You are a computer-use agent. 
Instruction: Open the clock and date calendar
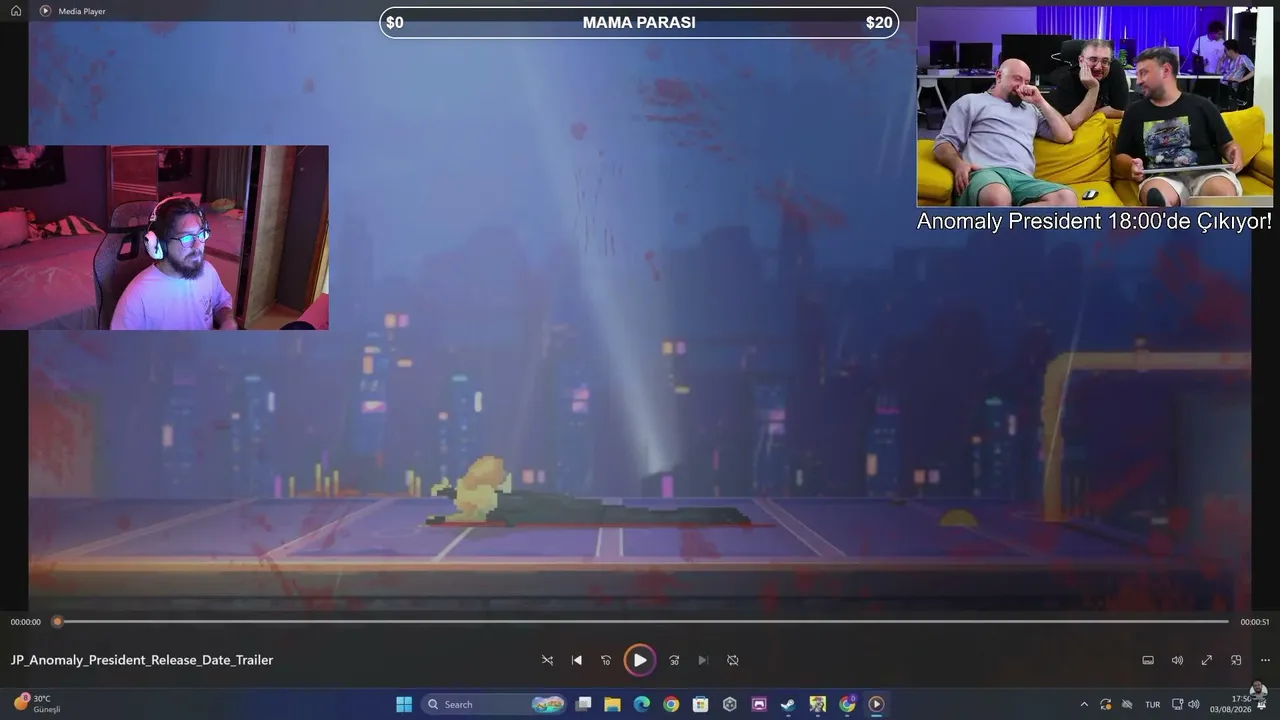click(1231, 704)
